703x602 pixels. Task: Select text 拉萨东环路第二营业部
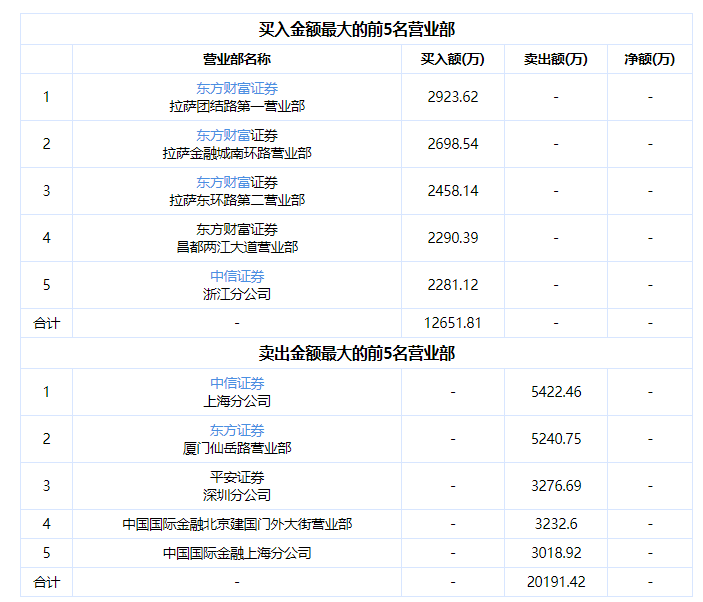click(237, 200)
